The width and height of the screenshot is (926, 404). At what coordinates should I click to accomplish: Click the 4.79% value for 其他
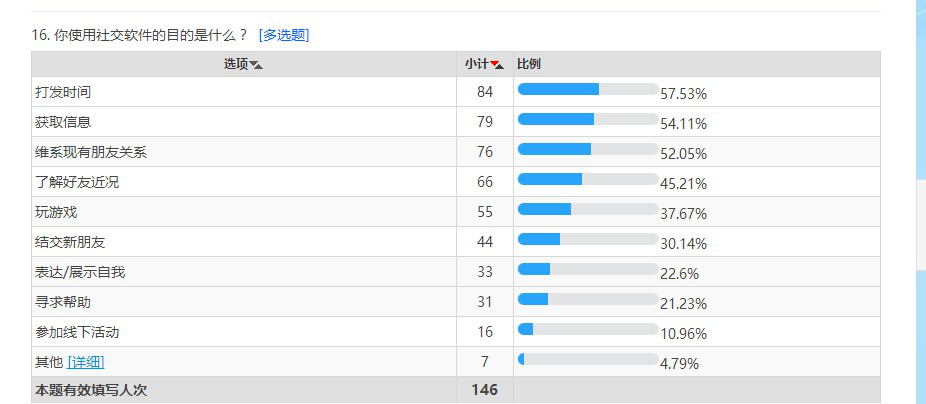[679, 363]
